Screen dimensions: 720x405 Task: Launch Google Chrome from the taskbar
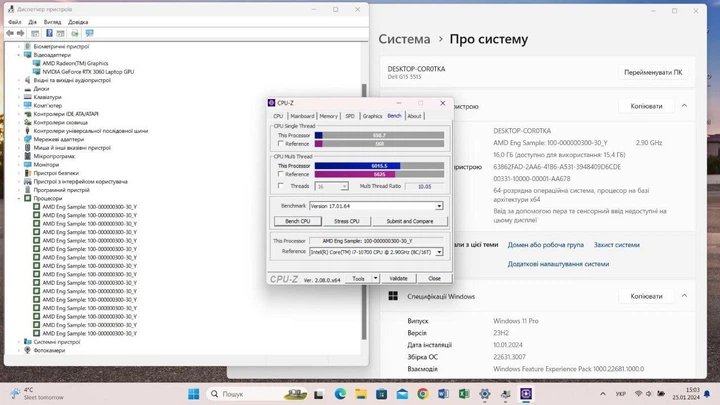click(422, 394)
